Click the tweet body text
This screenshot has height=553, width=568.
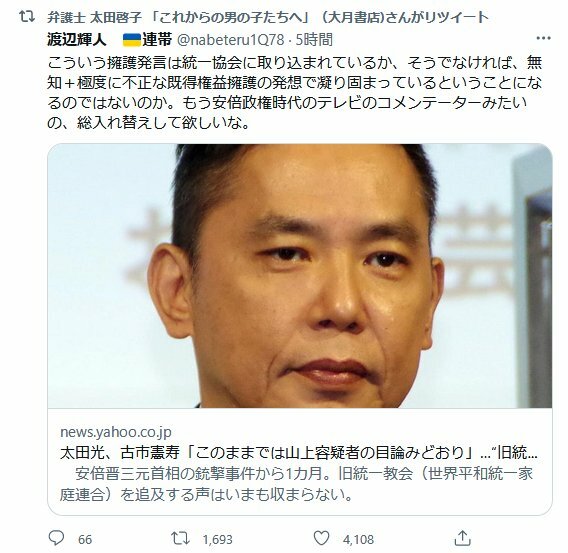click(x=295, y=93)
